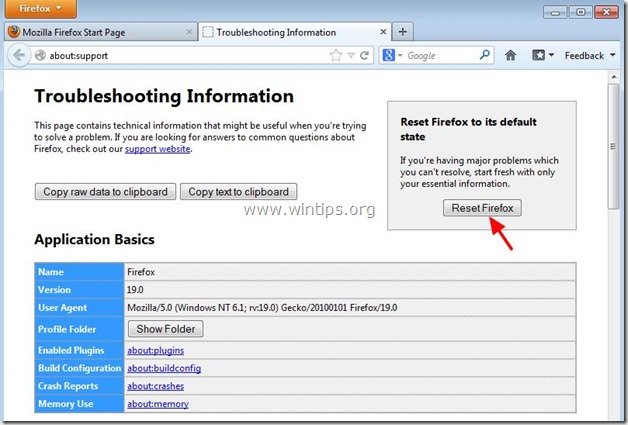Click the Show Folder button

[165, 329]
